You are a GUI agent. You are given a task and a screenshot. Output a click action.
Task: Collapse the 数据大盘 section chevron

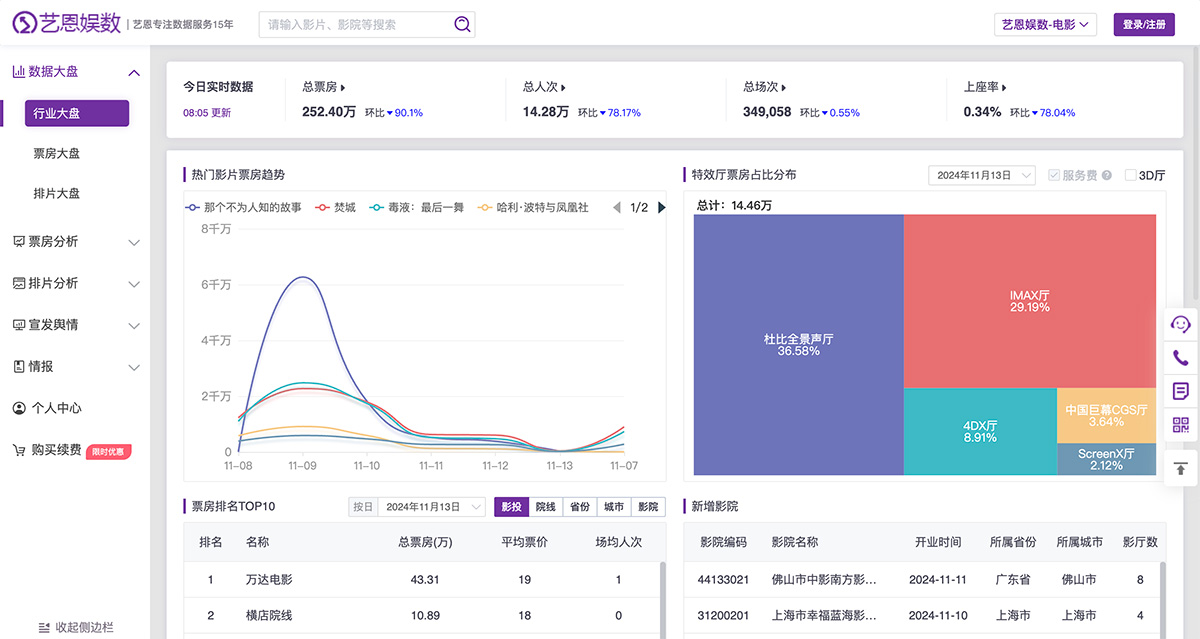pyautogui.click(x=134, y=72)
